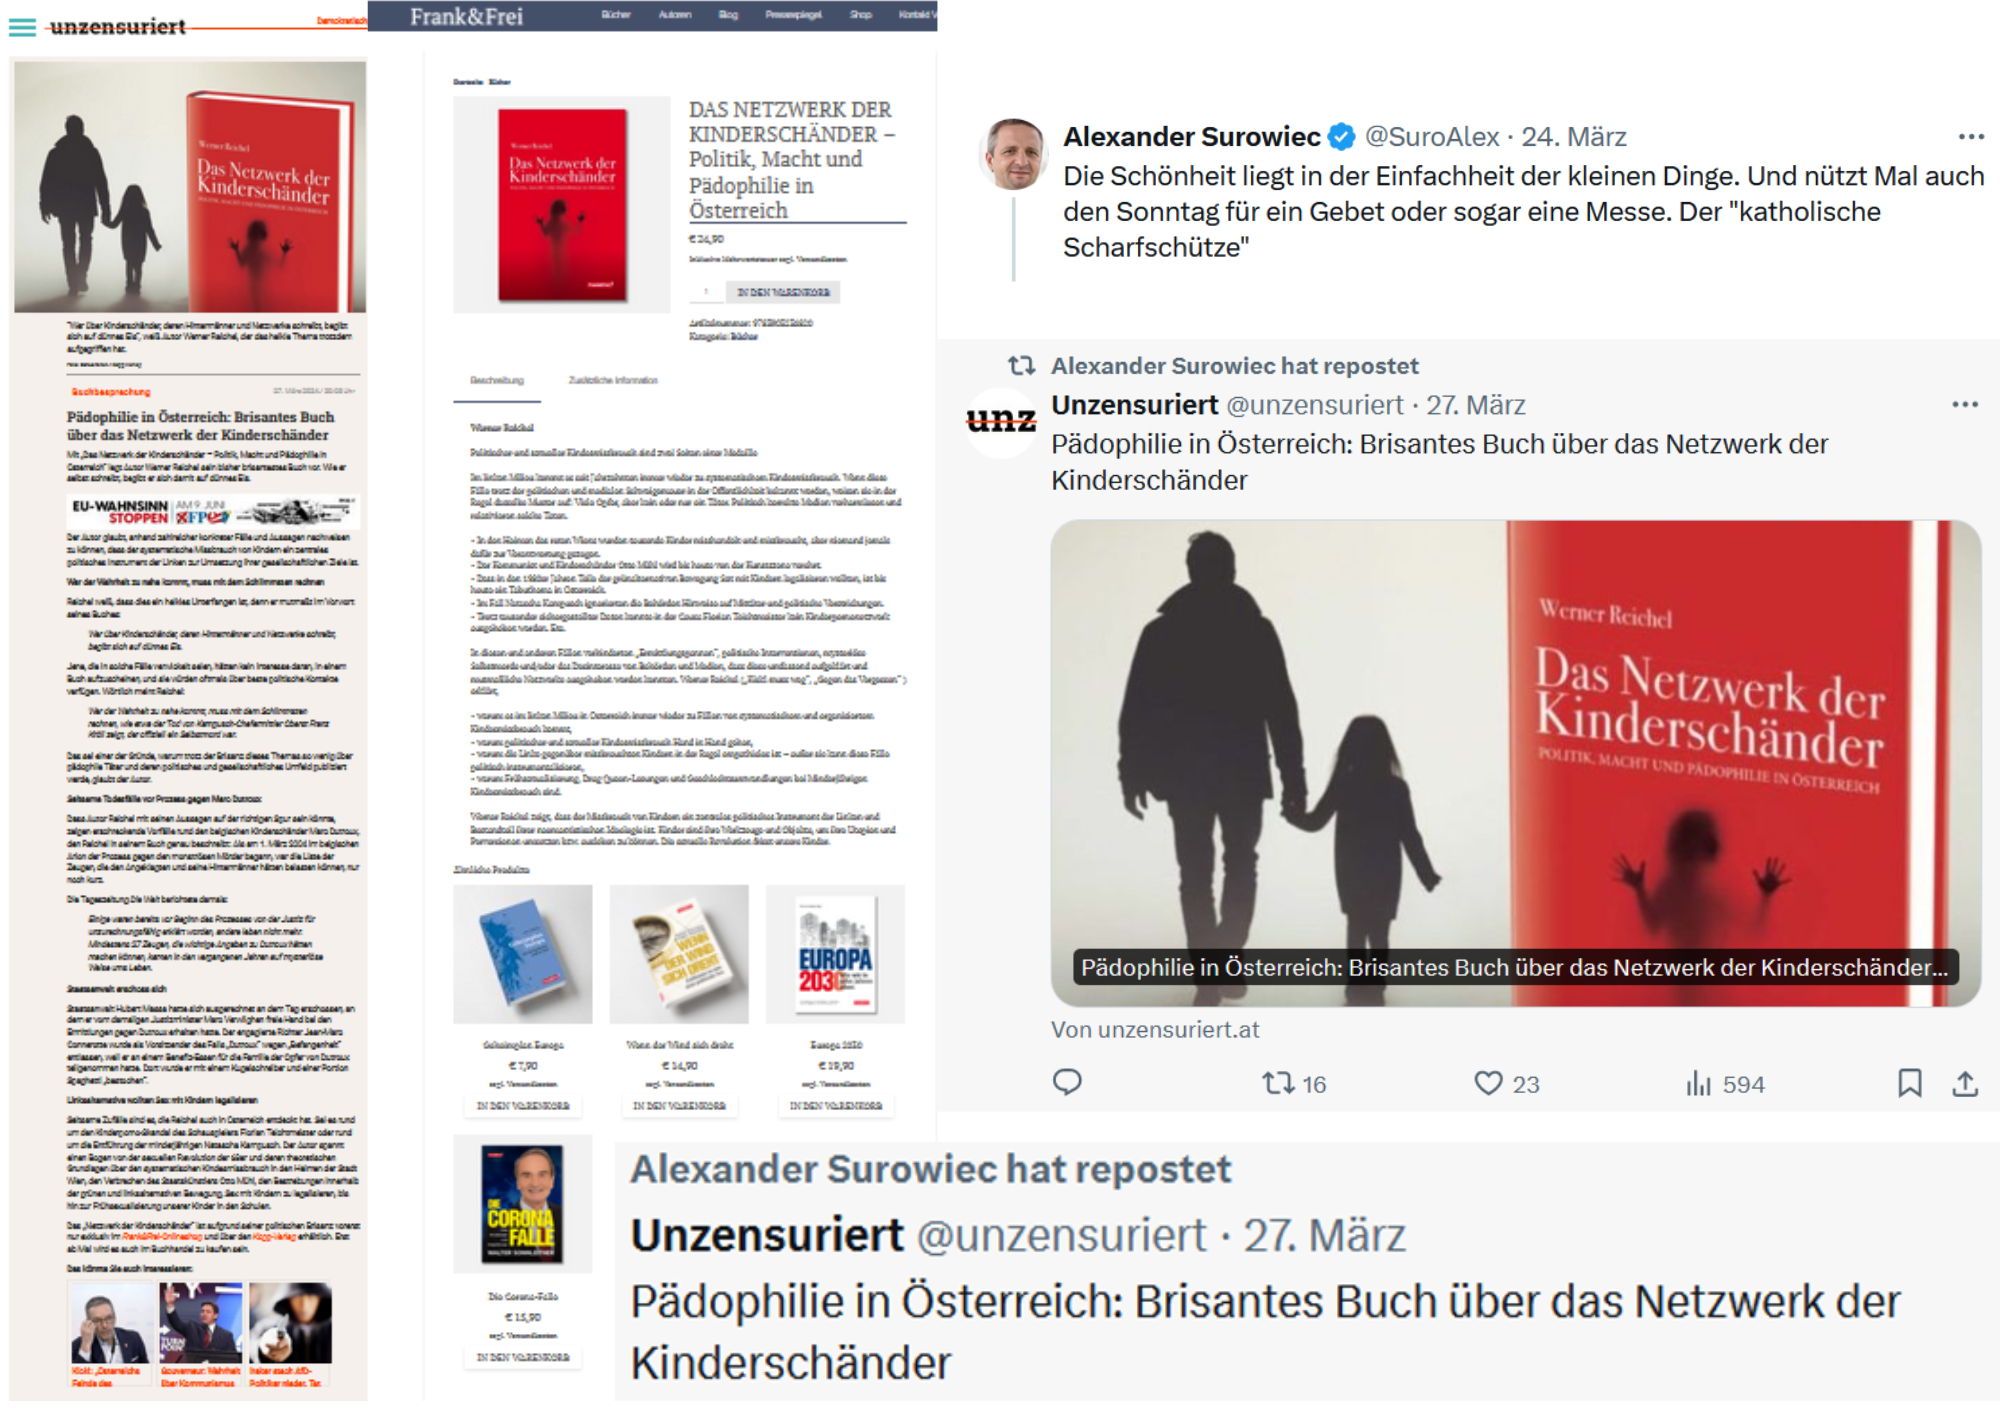Switch to the Beschreibung tab
The image size is (2000, 1408).
(x=497, y=380)
